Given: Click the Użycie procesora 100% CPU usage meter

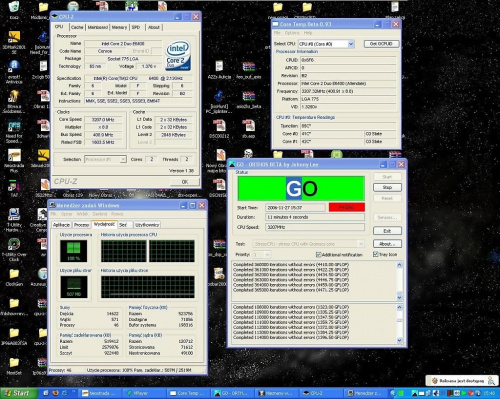Looking at the screenshot, I should [74, 251].
